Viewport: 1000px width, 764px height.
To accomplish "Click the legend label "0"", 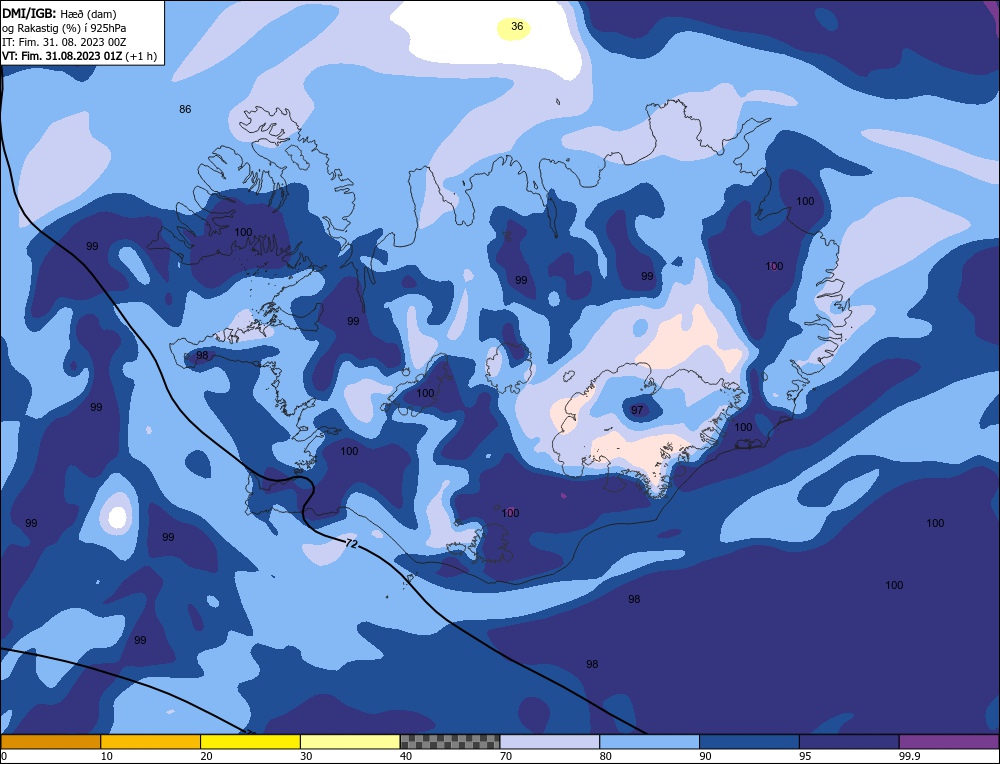I will (4, 756).
